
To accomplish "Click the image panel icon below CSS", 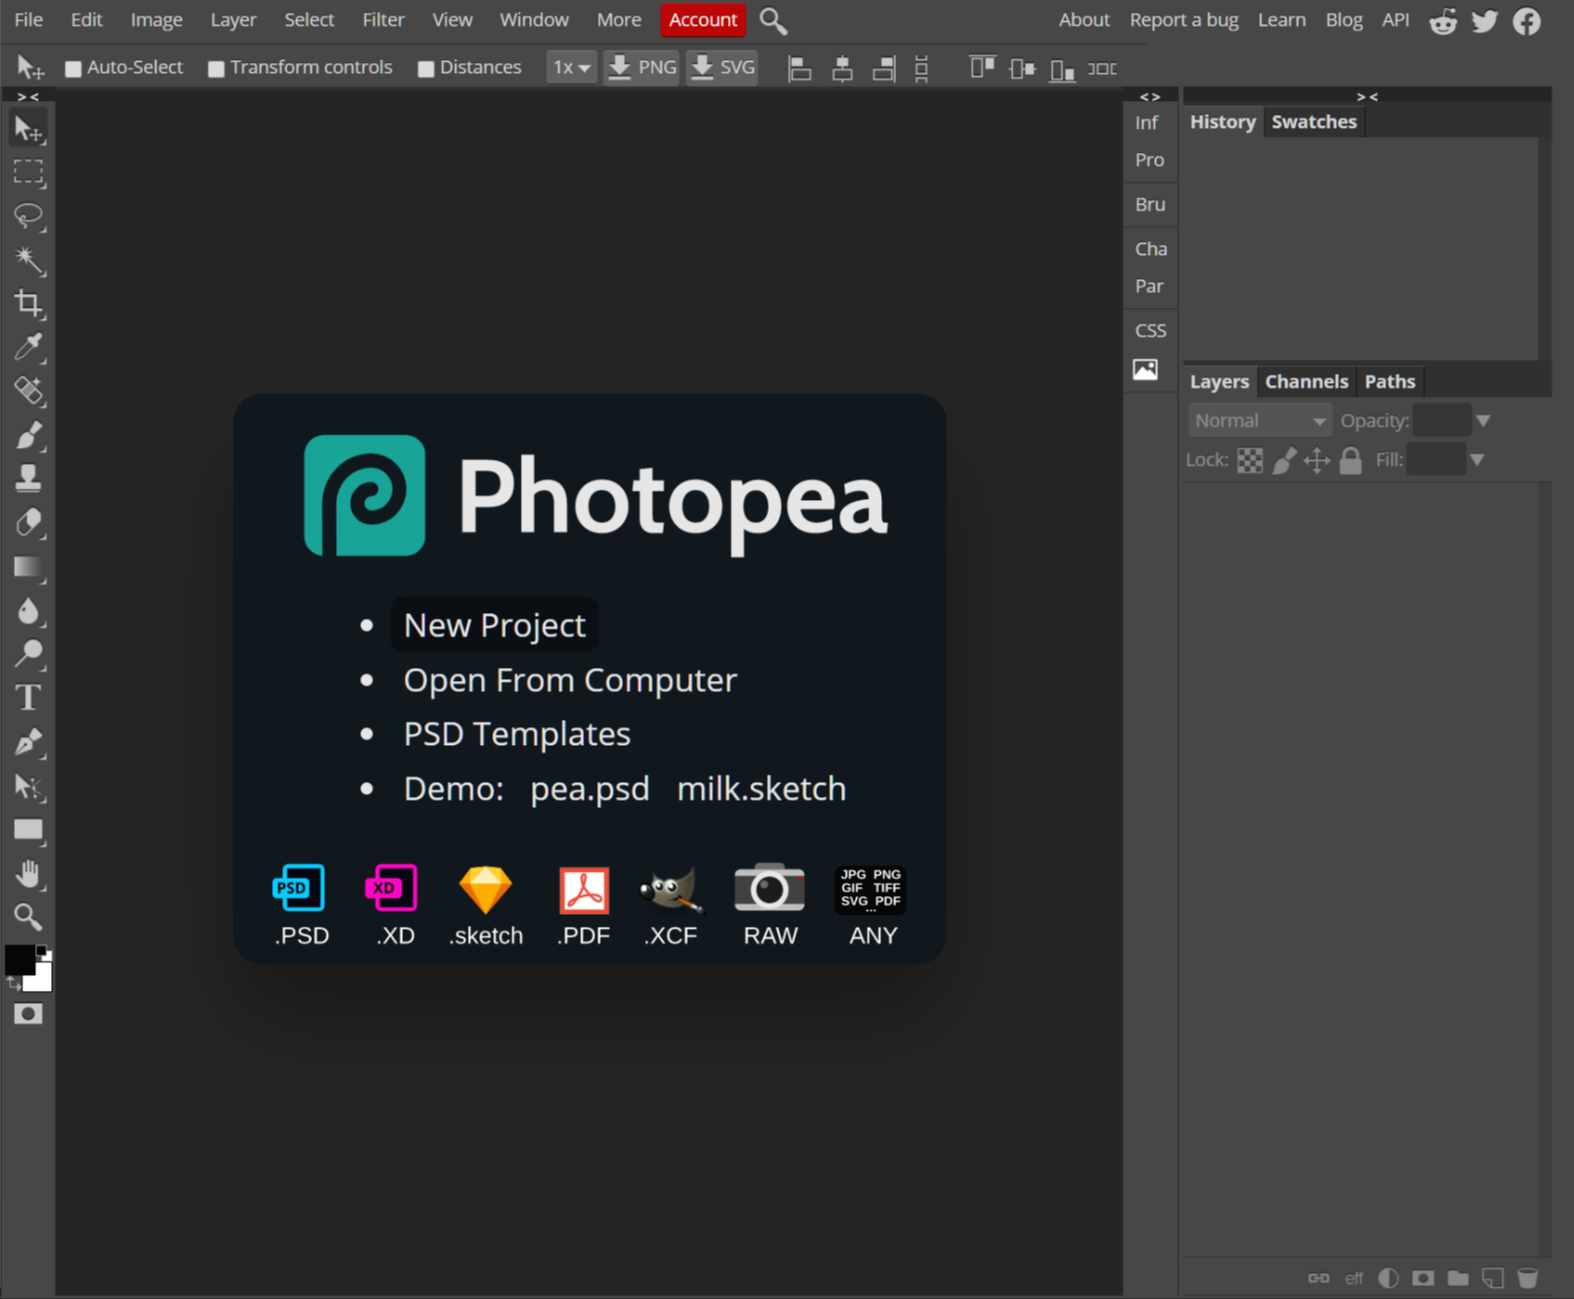I will [1146, 370].
